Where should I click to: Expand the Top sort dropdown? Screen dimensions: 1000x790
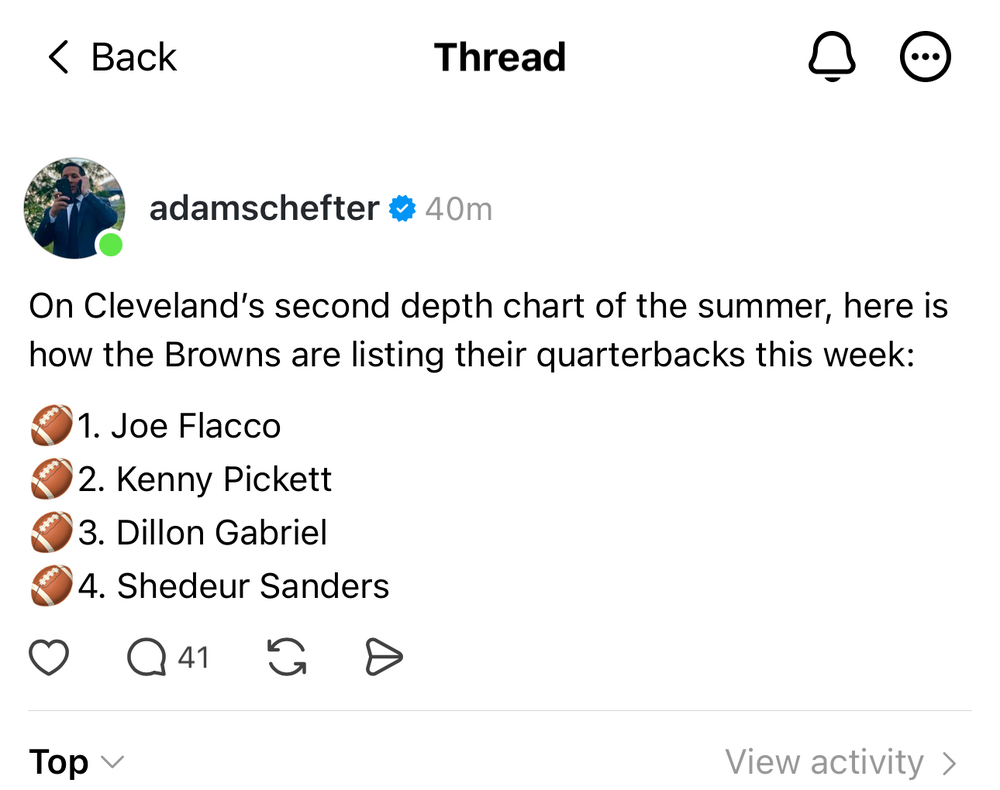point(75,762)
